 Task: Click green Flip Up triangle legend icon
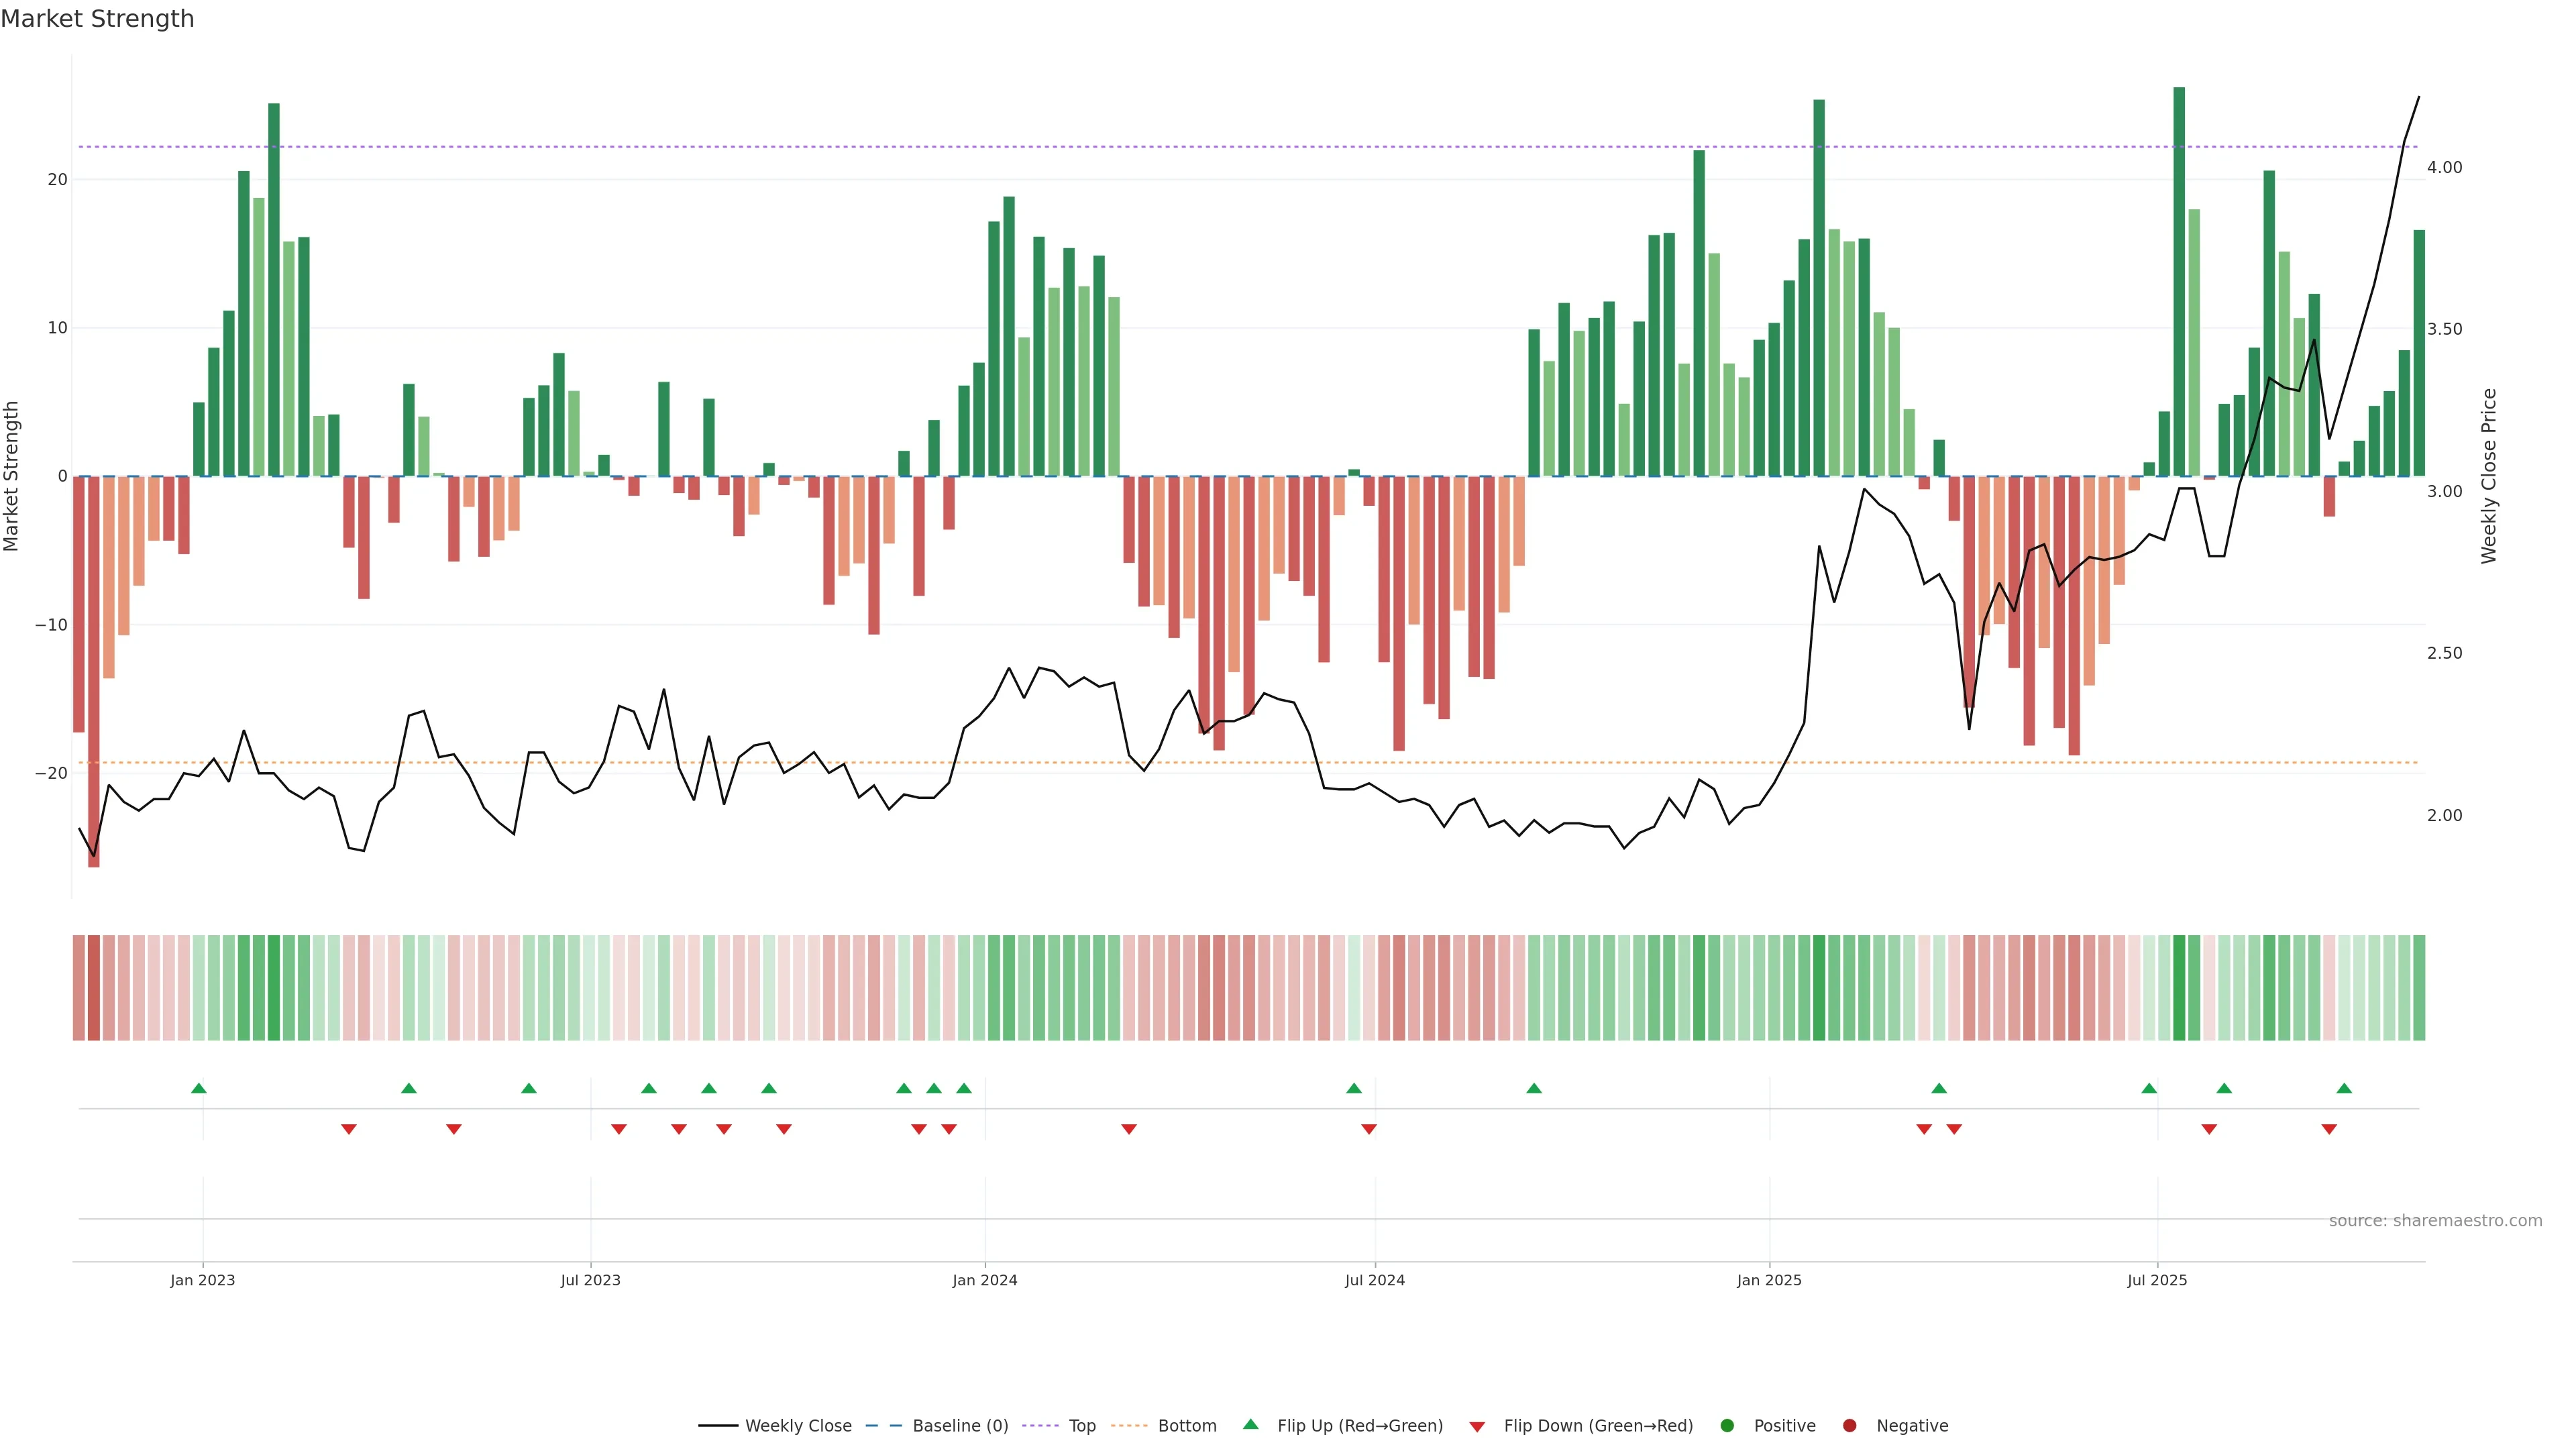click(1250, 1424)
